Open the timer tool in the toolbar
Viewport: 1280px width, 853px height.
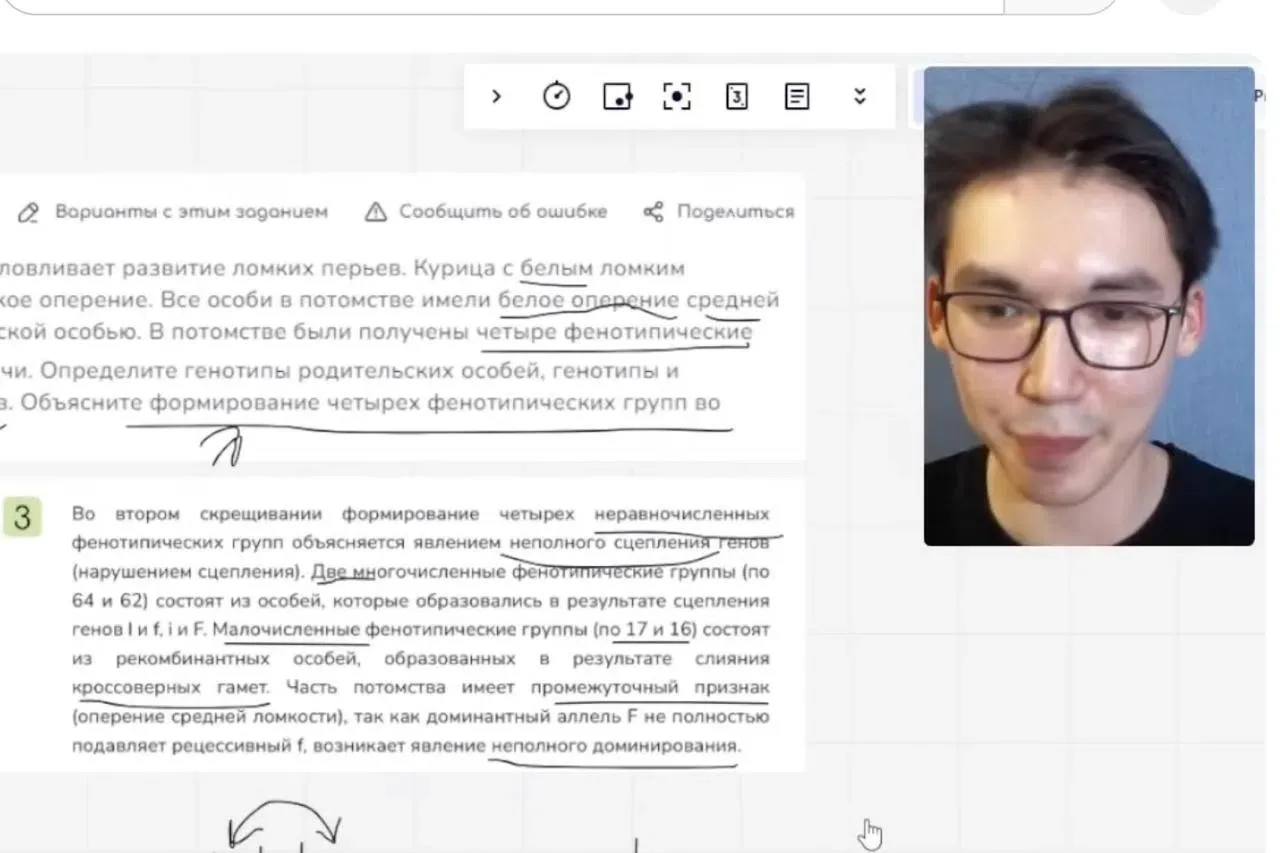[556, 96]
